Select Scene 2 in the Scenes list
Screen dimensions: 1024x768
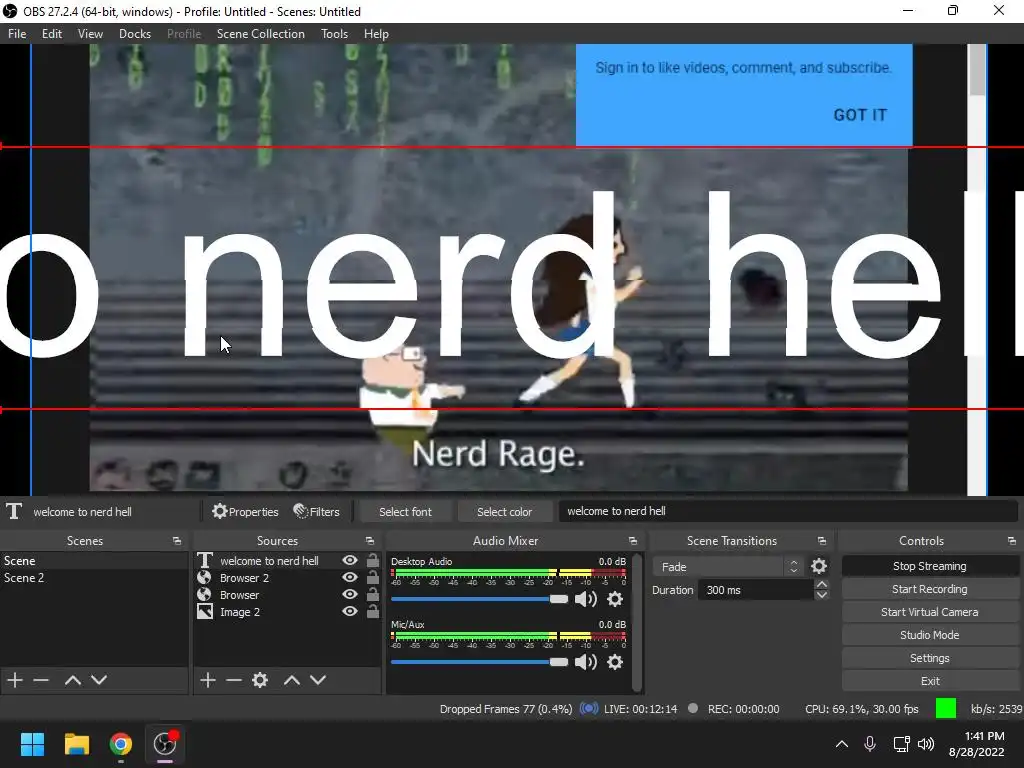(94, 578)
